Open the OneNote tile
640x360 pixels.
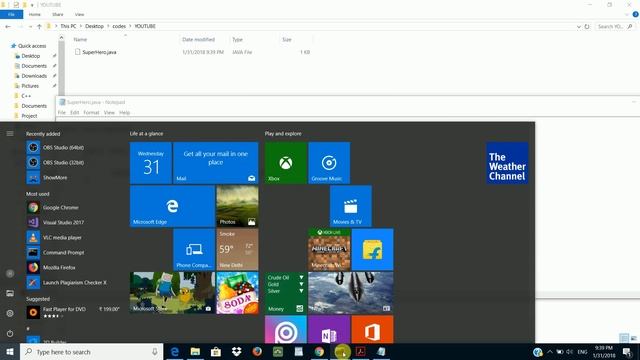point(329,329)
